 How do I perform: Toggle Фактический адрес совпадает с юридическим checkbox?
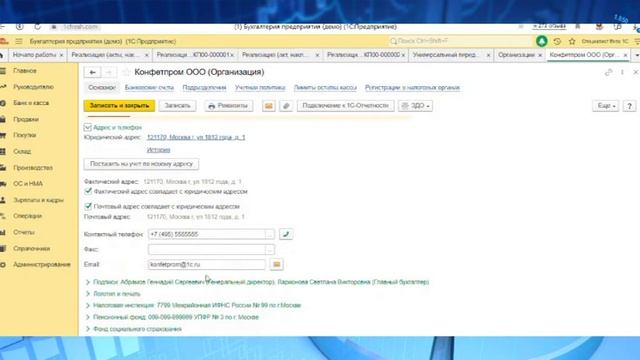pyautogui.click(x=88, y=191)
